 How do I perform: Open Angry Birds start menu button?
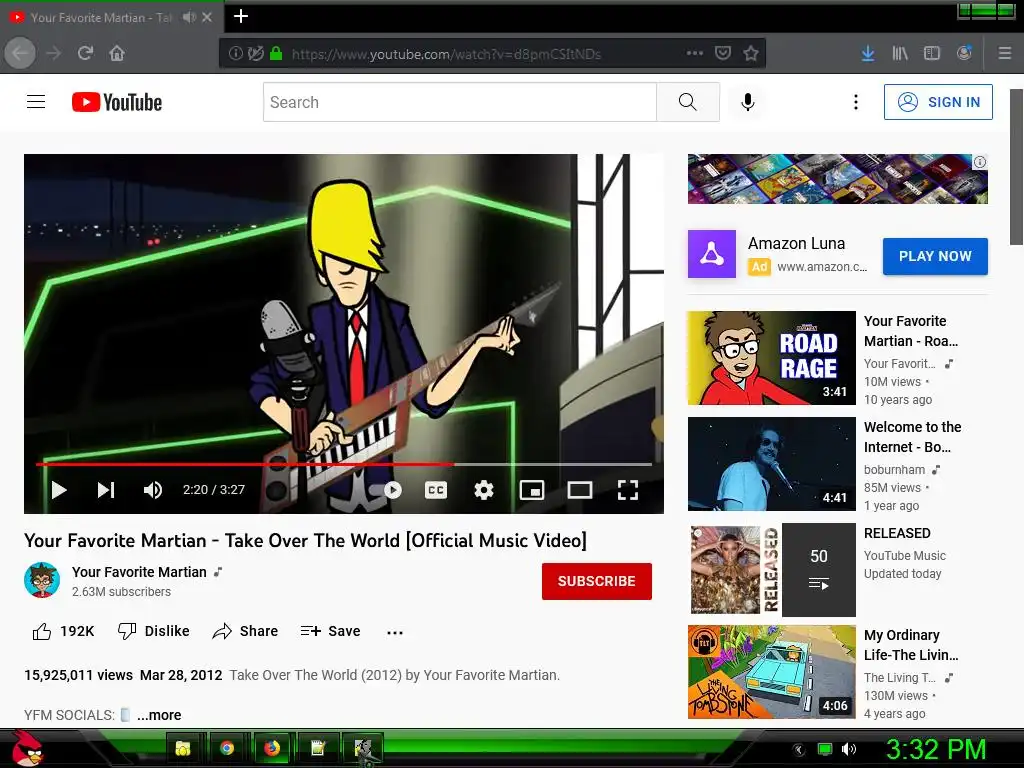click(27, 748)
